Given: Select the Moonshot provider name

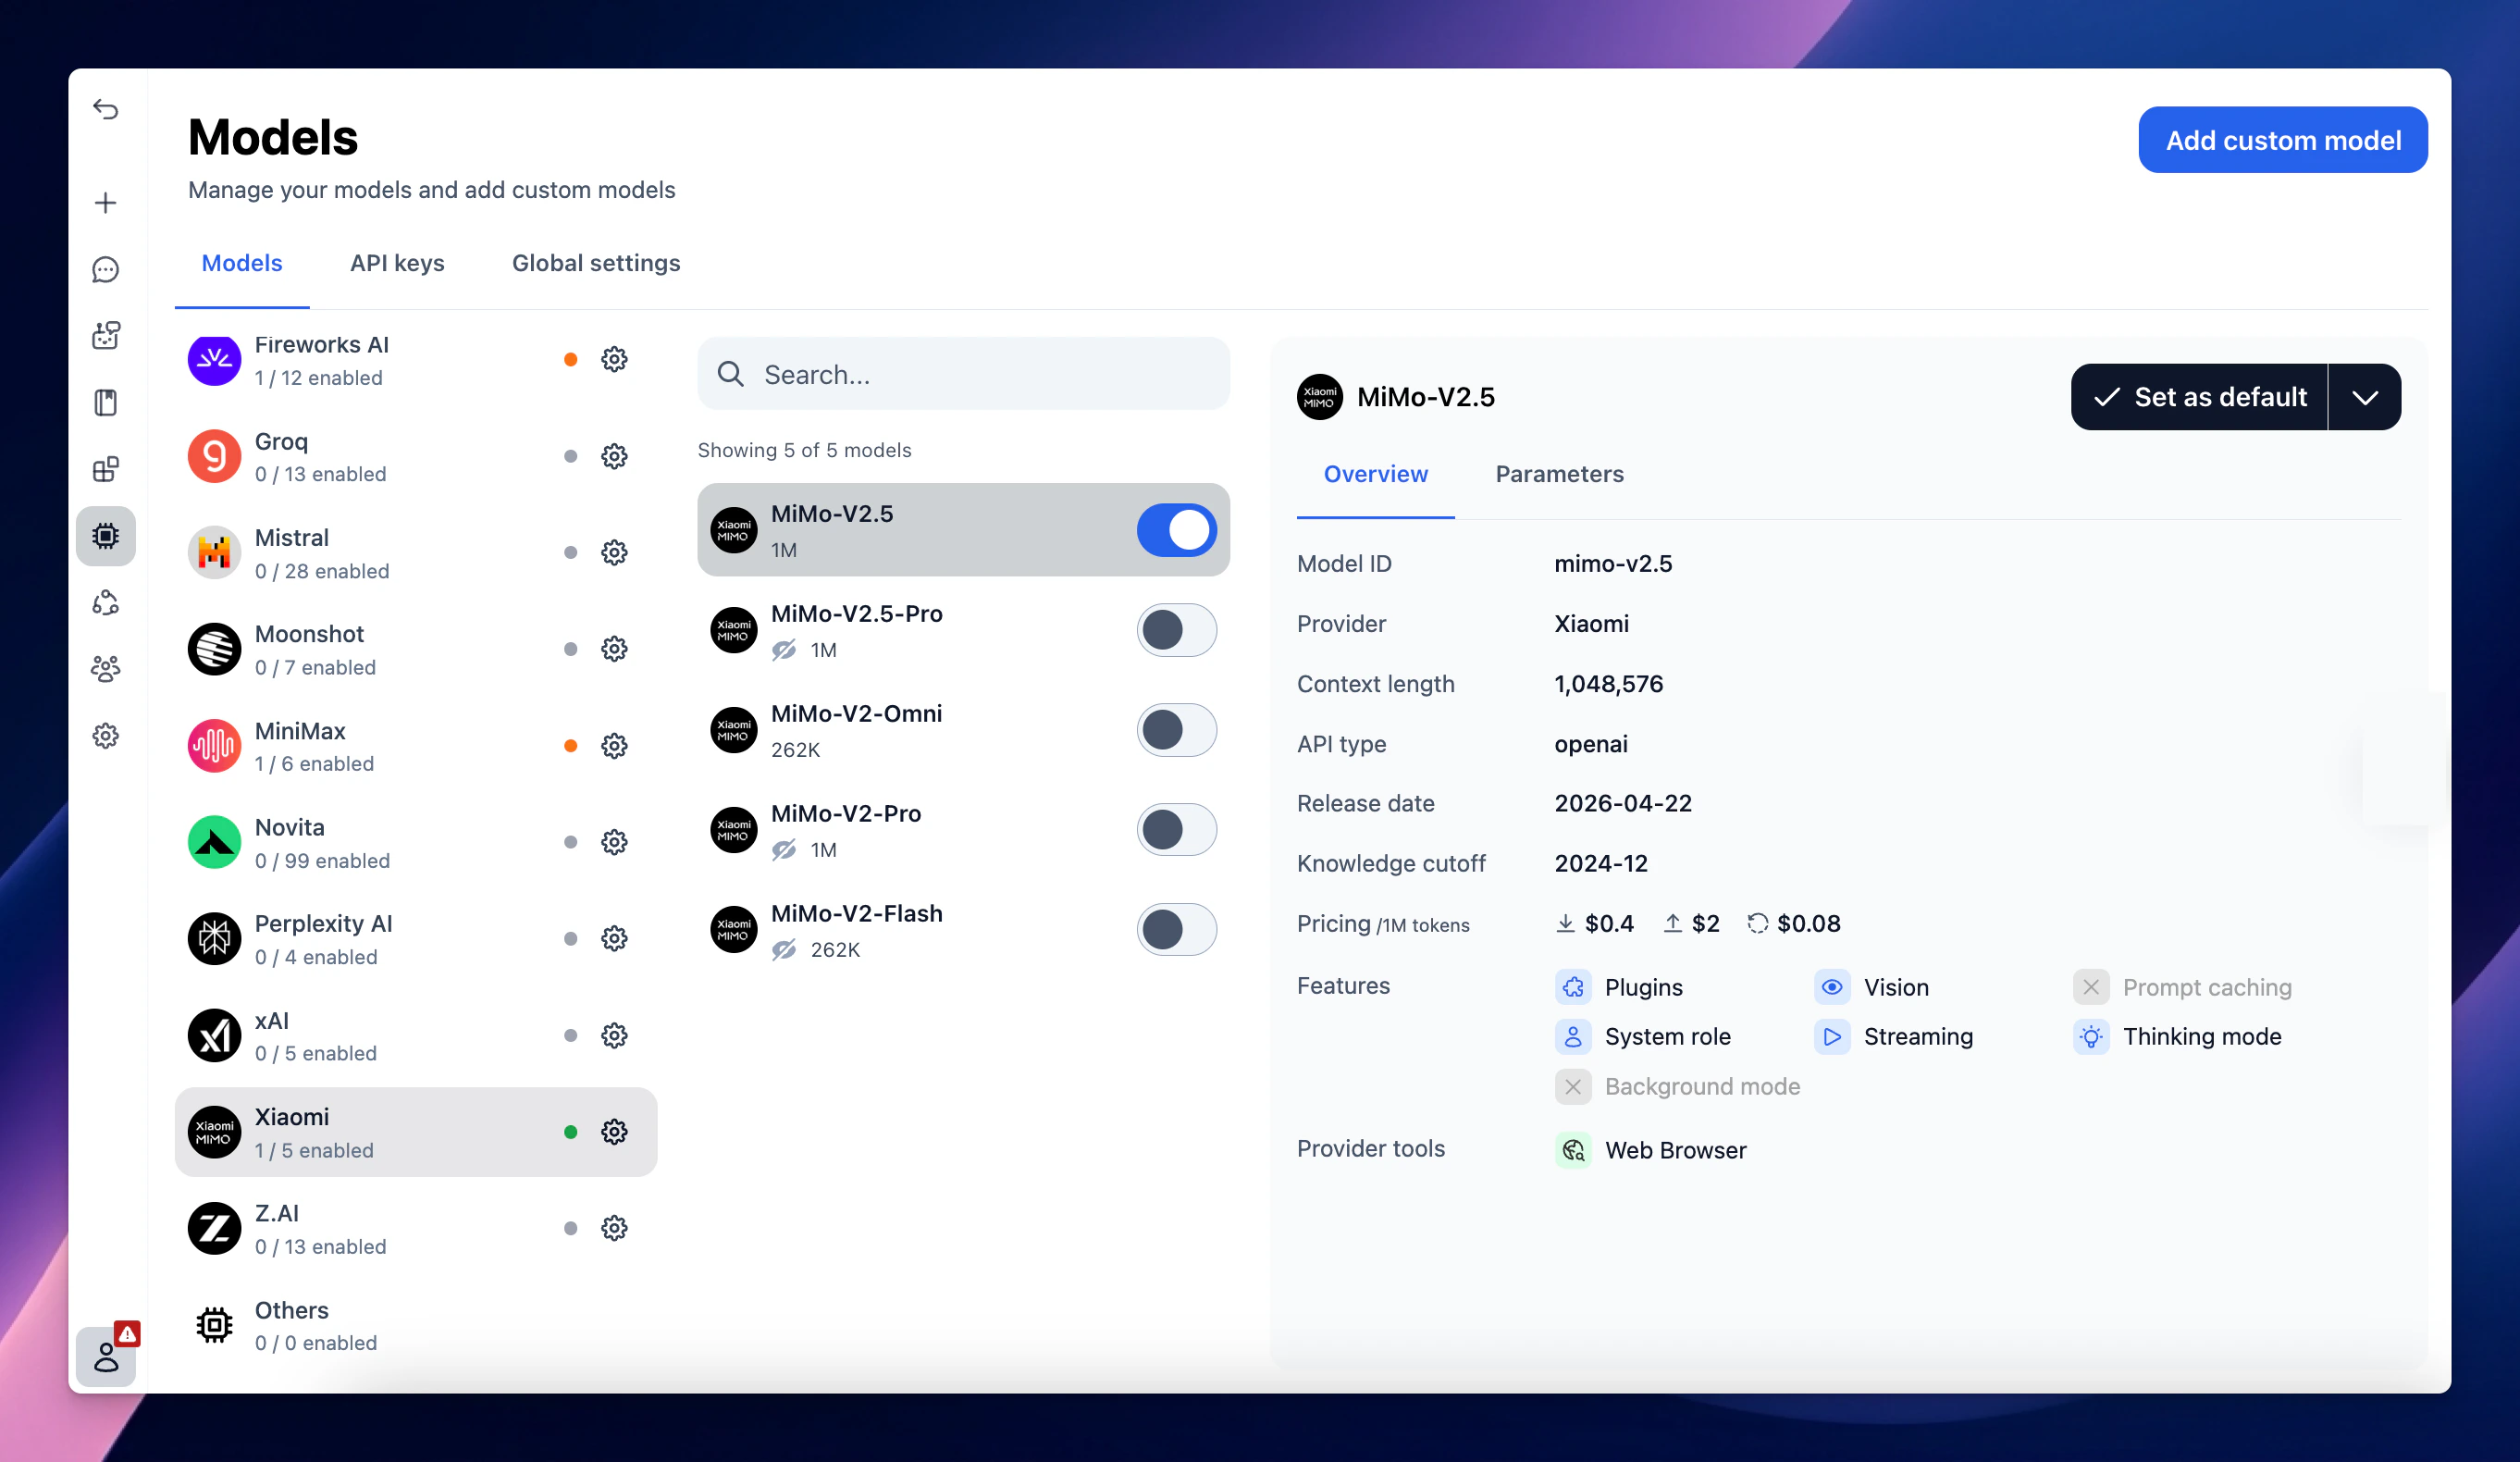Looking at the screenshot, I should tap(309, 634).
